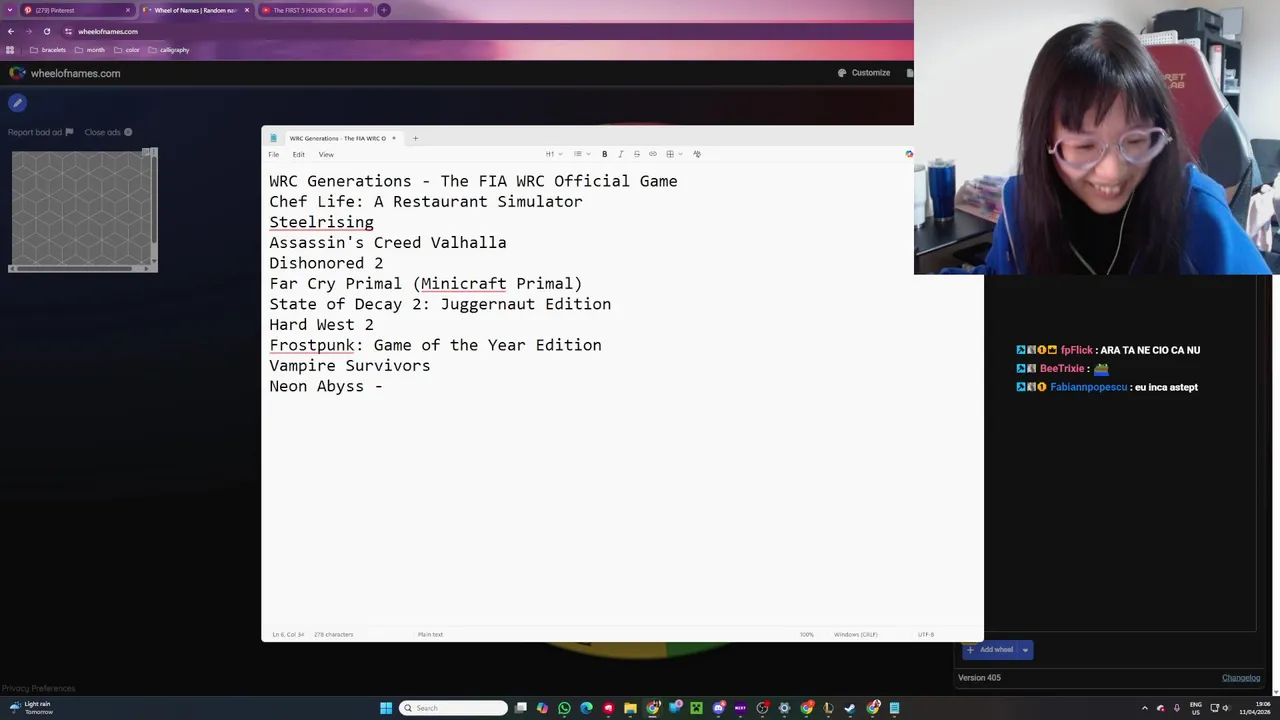Apply strikethrough formatting in Notepad

(x=636, y=154)
